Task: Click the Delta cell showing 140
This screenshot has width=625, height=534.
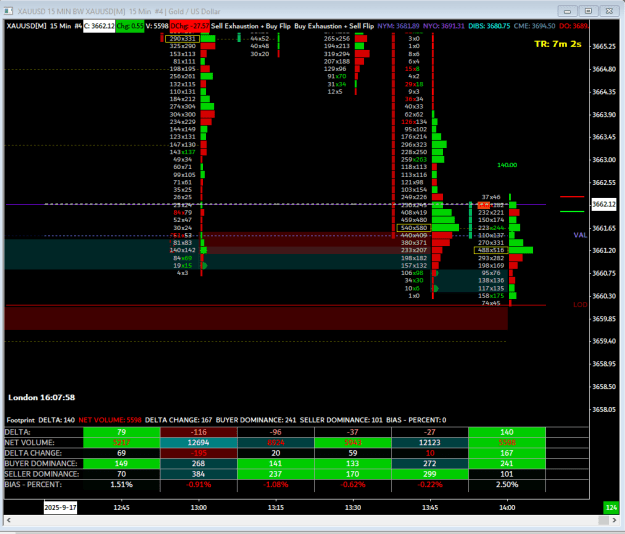Action: [507, 432]
